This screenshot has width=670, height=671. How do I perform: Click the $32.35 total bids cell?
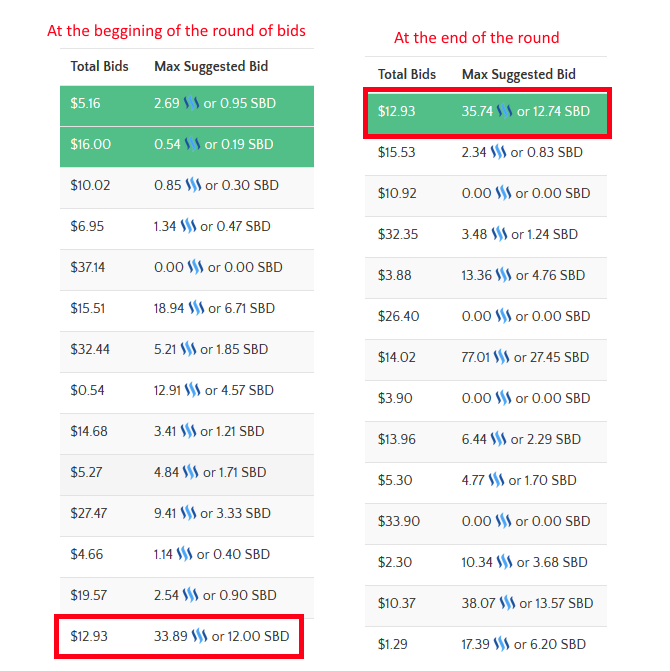(x=398, y=235)
